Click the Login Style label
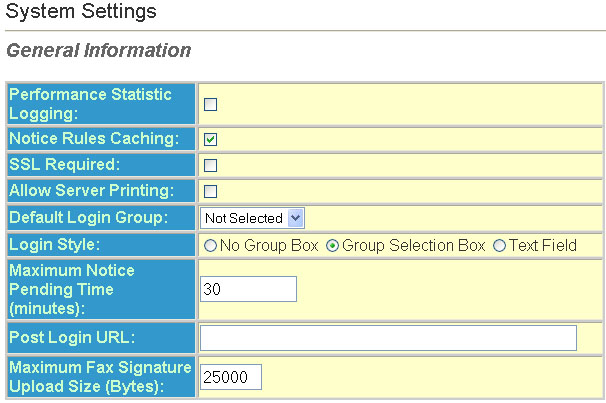Image resolution: width=606 pixels, height=403 pixels. 54,245
